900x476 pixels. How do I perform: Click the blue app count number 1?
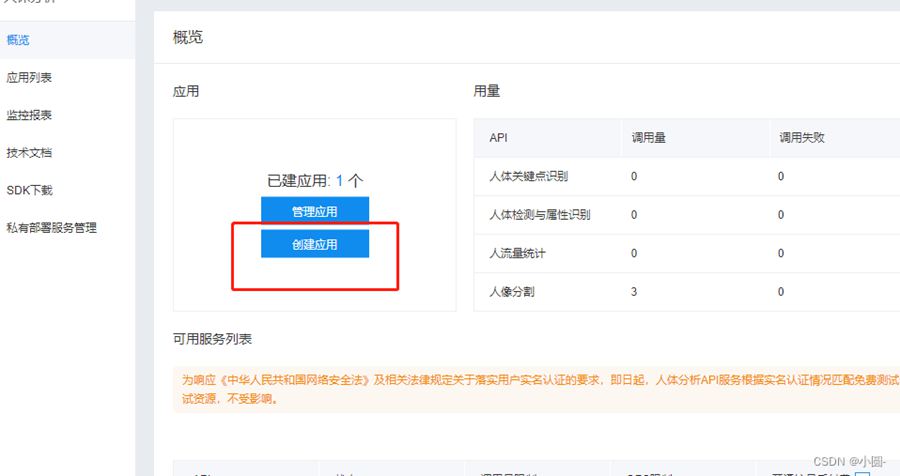coord(339,181)
